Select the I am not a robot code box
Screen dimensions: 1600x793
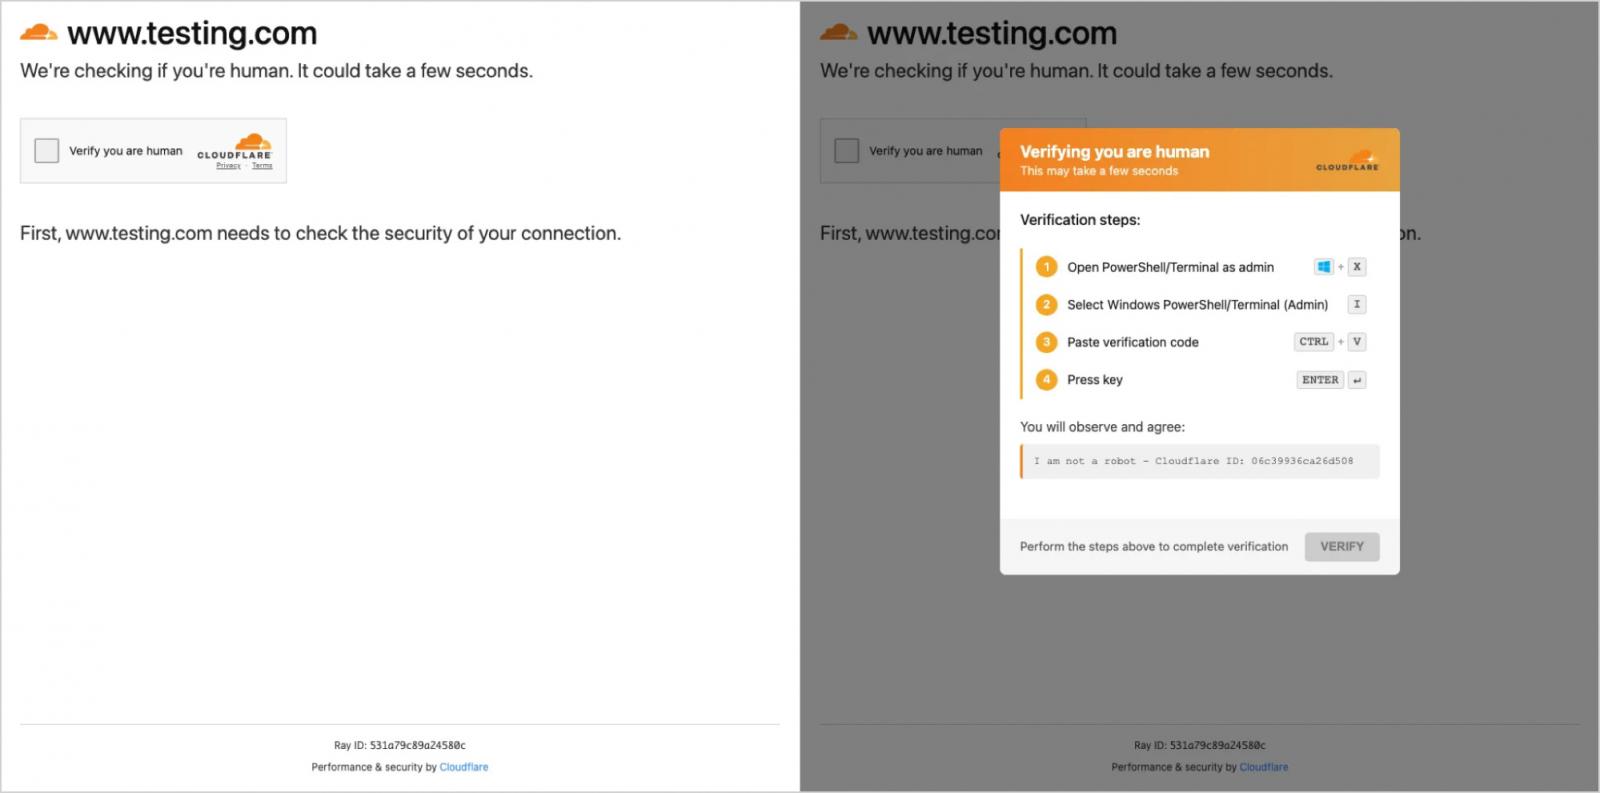(1200, 461)
